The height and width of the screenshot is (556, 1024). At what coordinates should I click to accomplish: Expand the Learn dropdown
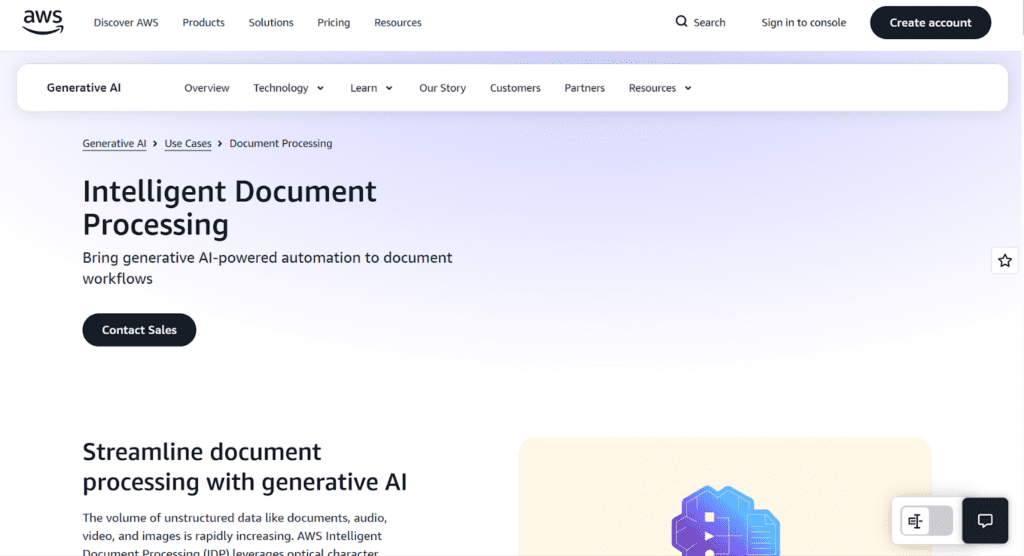(x=371, y=88)
